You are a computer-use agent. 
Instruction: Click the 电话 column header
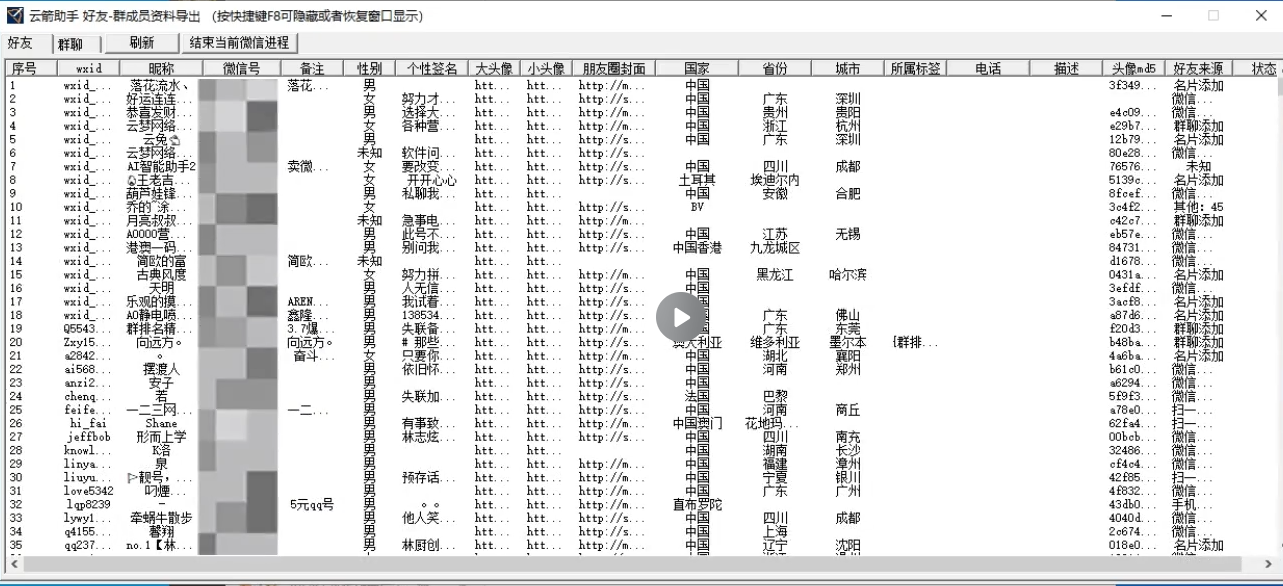point(988,68)
